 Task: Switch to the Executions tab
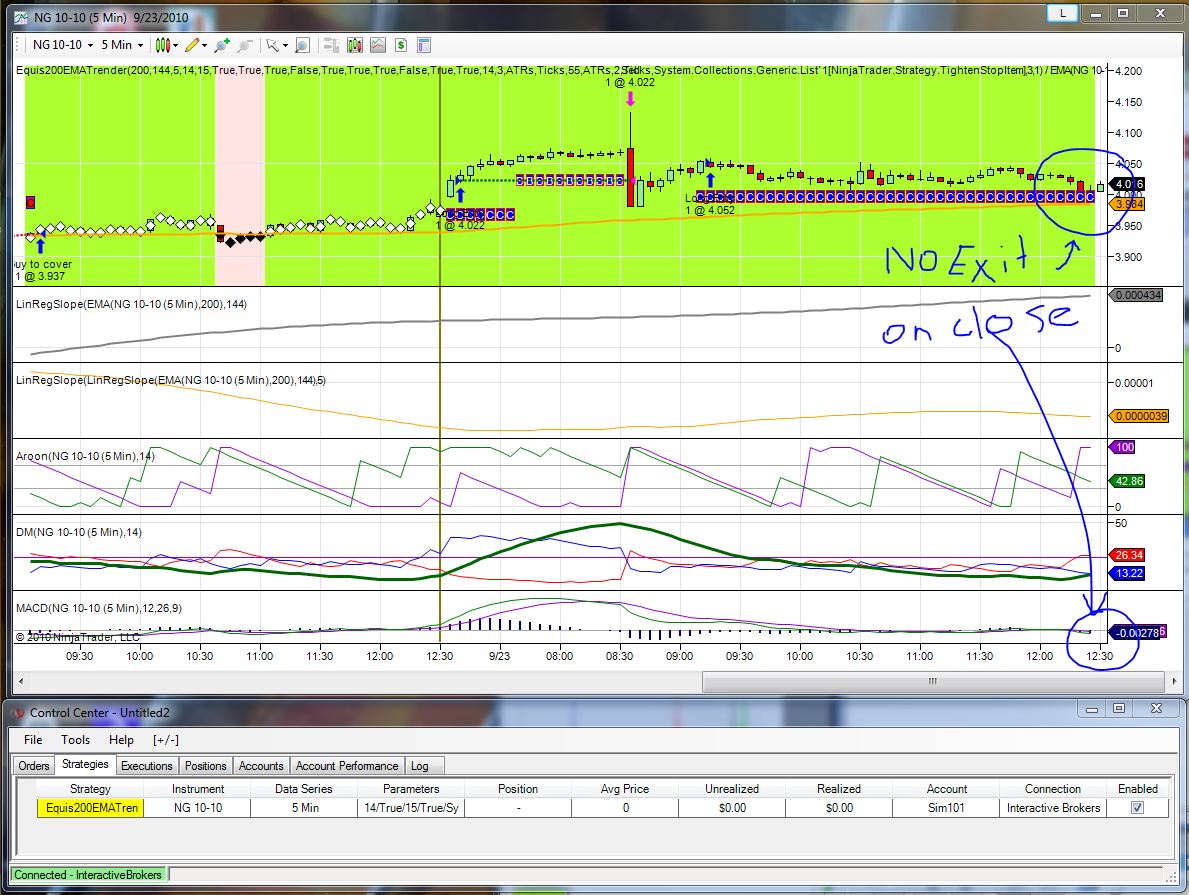tap(146, 766)
